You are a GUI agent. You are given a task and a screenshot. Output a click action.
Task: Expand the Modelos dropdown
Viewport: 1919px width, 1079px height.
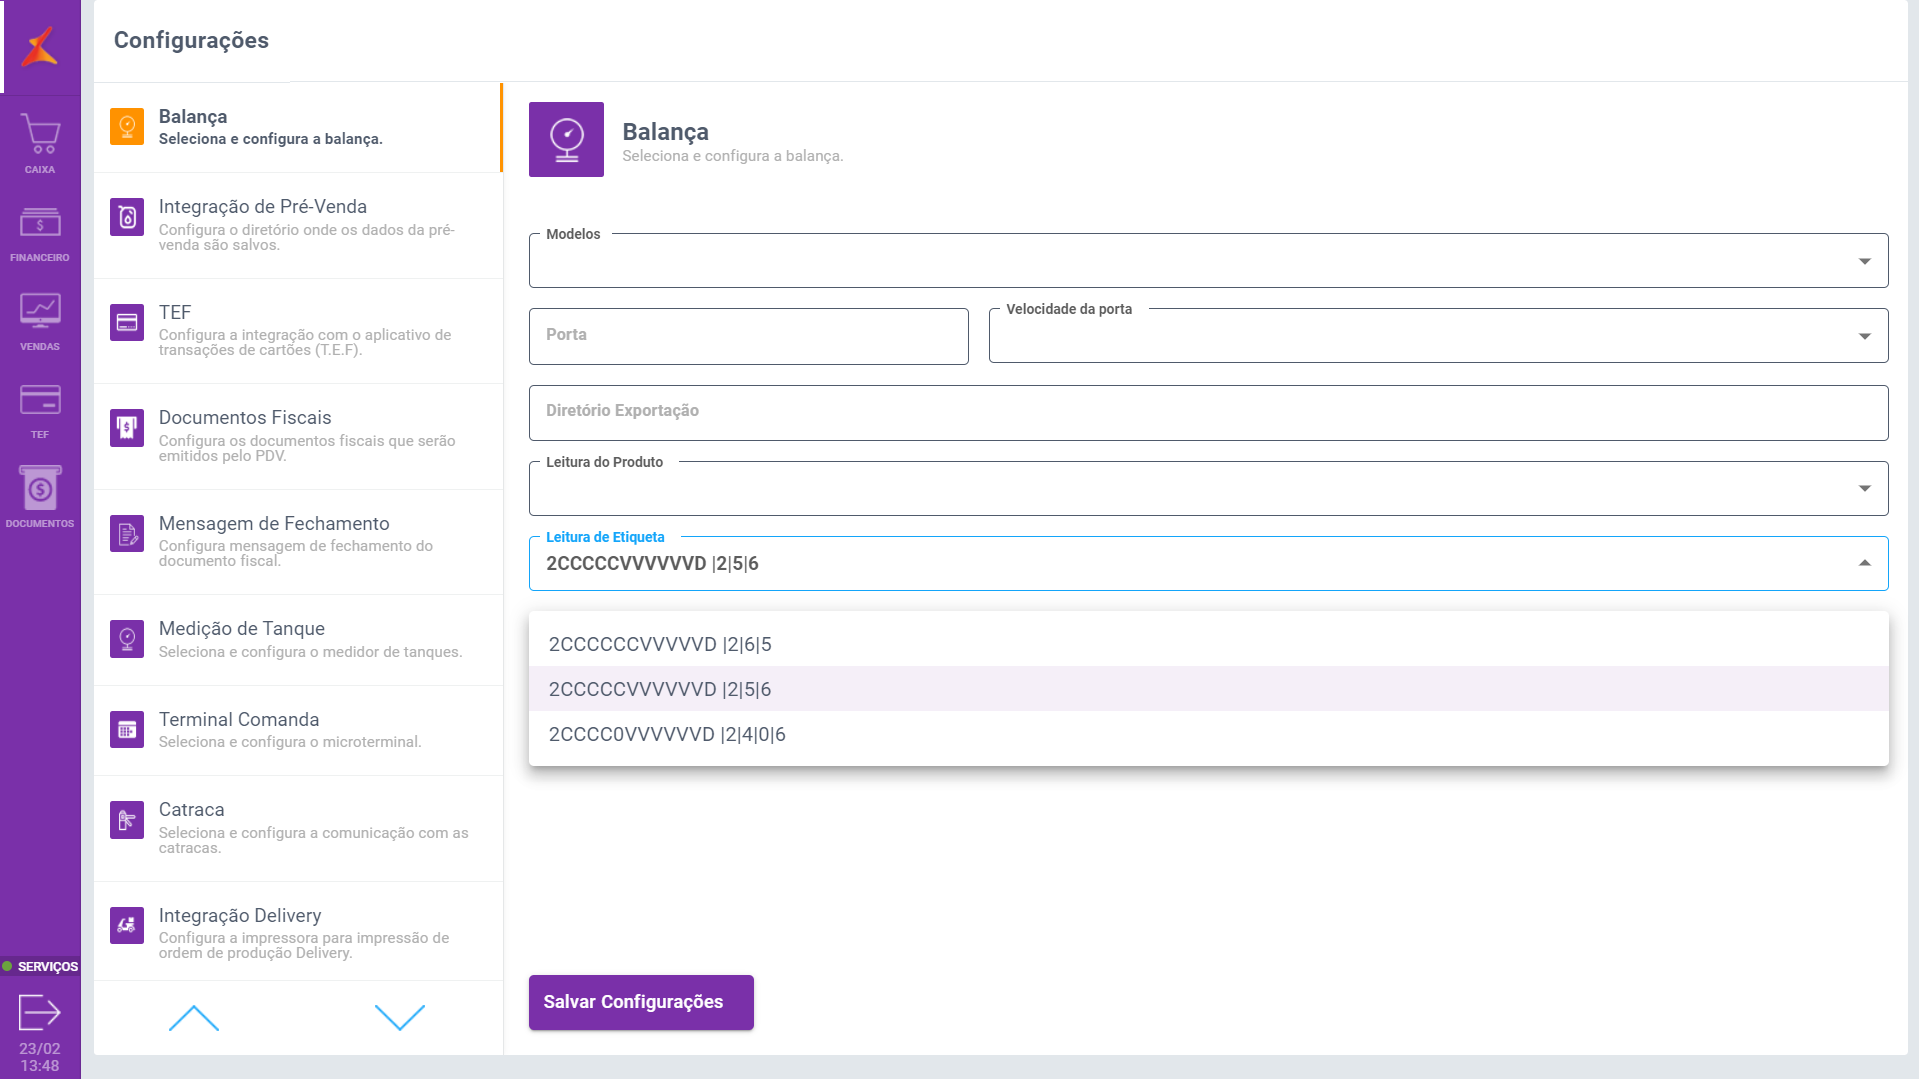[x=1208, y=261]
